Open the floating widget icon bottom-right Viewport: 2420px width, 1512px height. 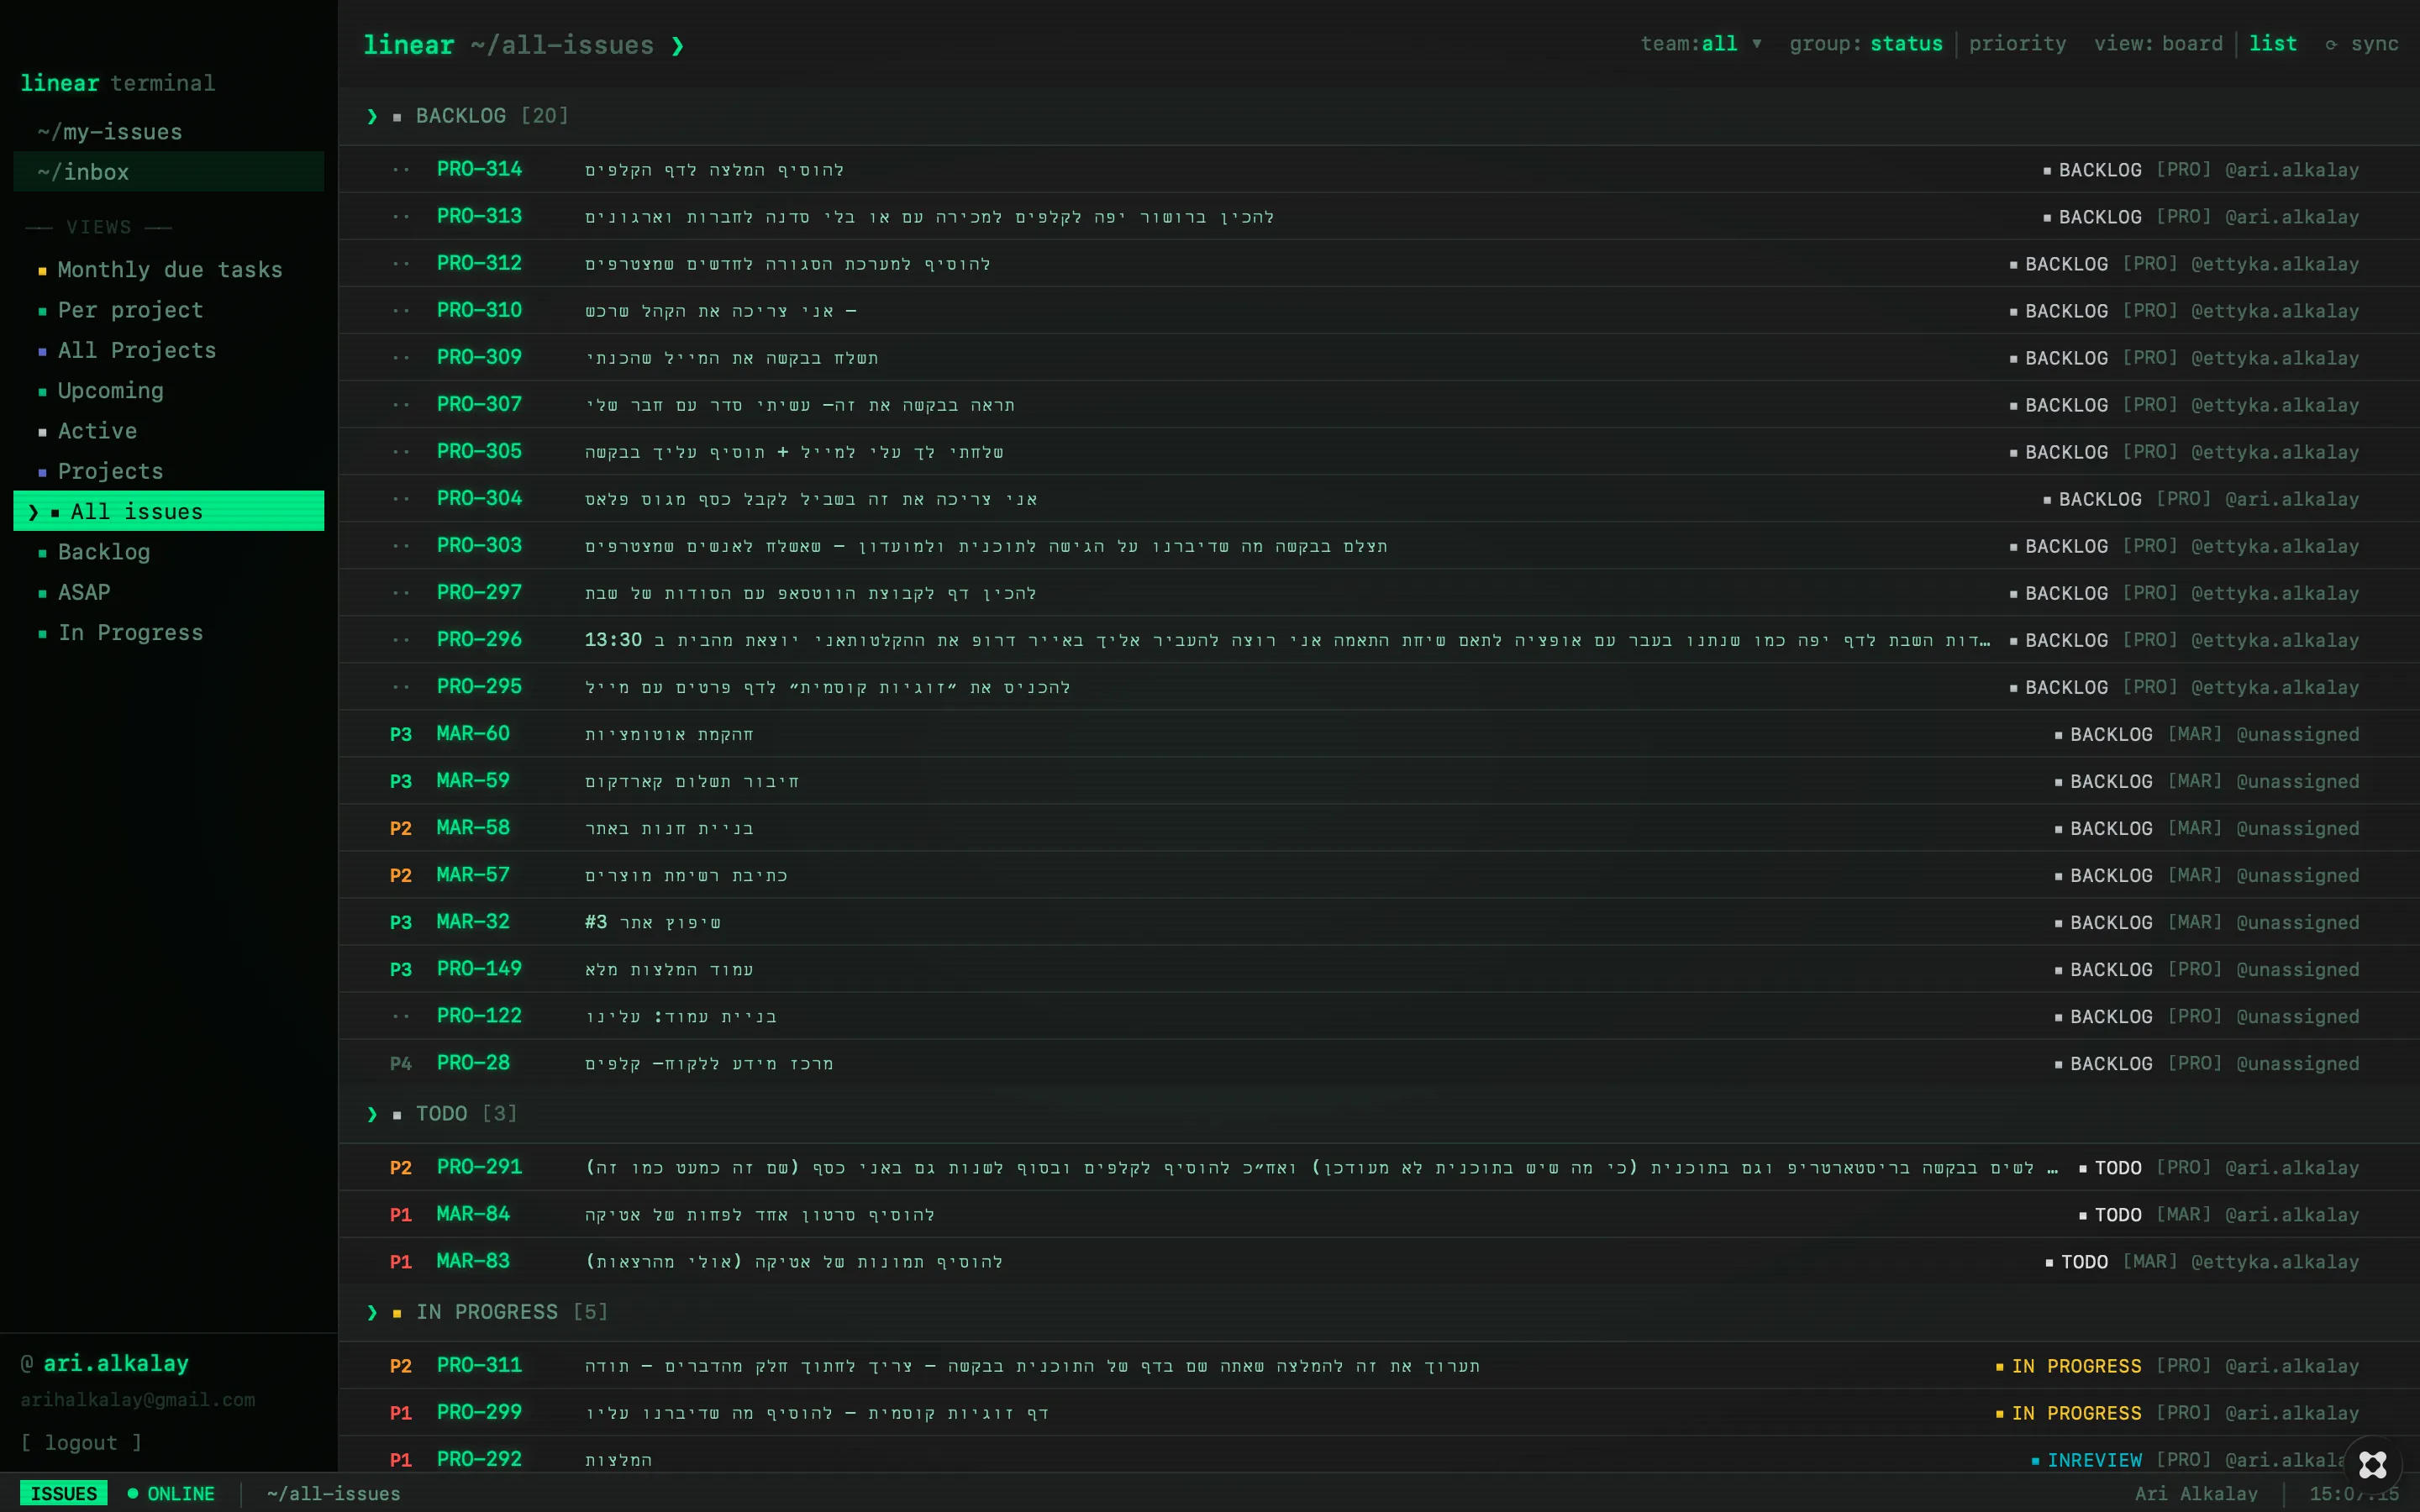coord(2373,1465)
